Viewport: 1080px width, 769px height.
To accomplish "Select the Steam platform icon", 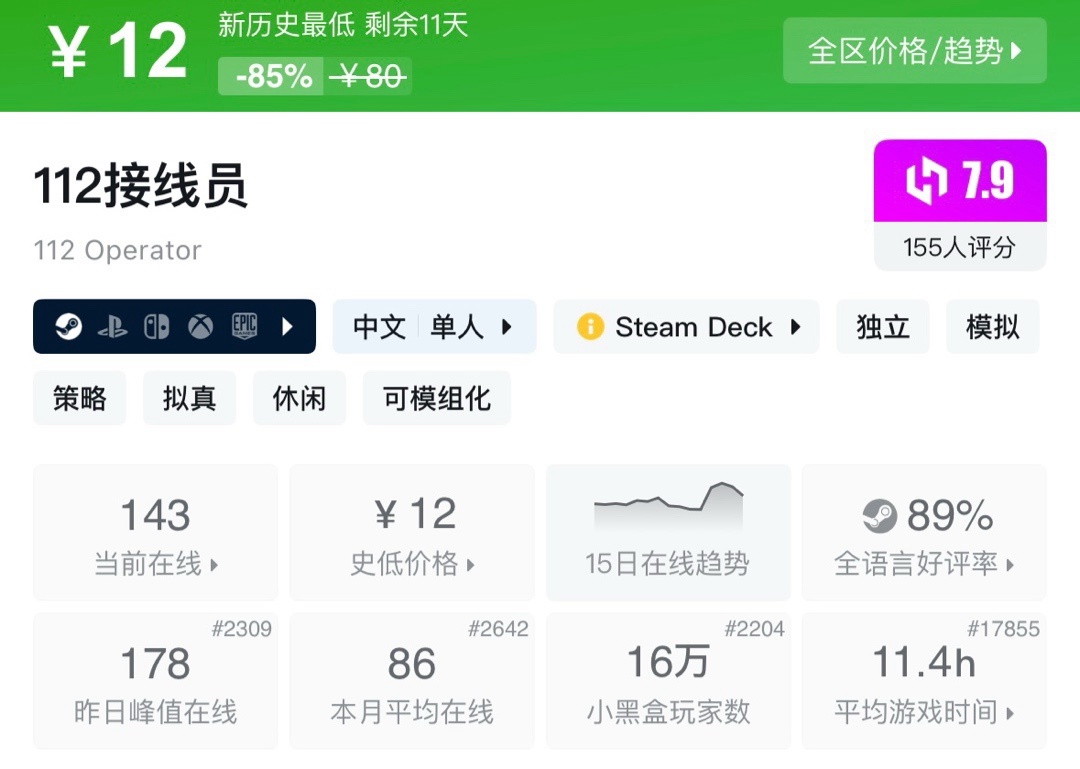I will pos(68,326).
